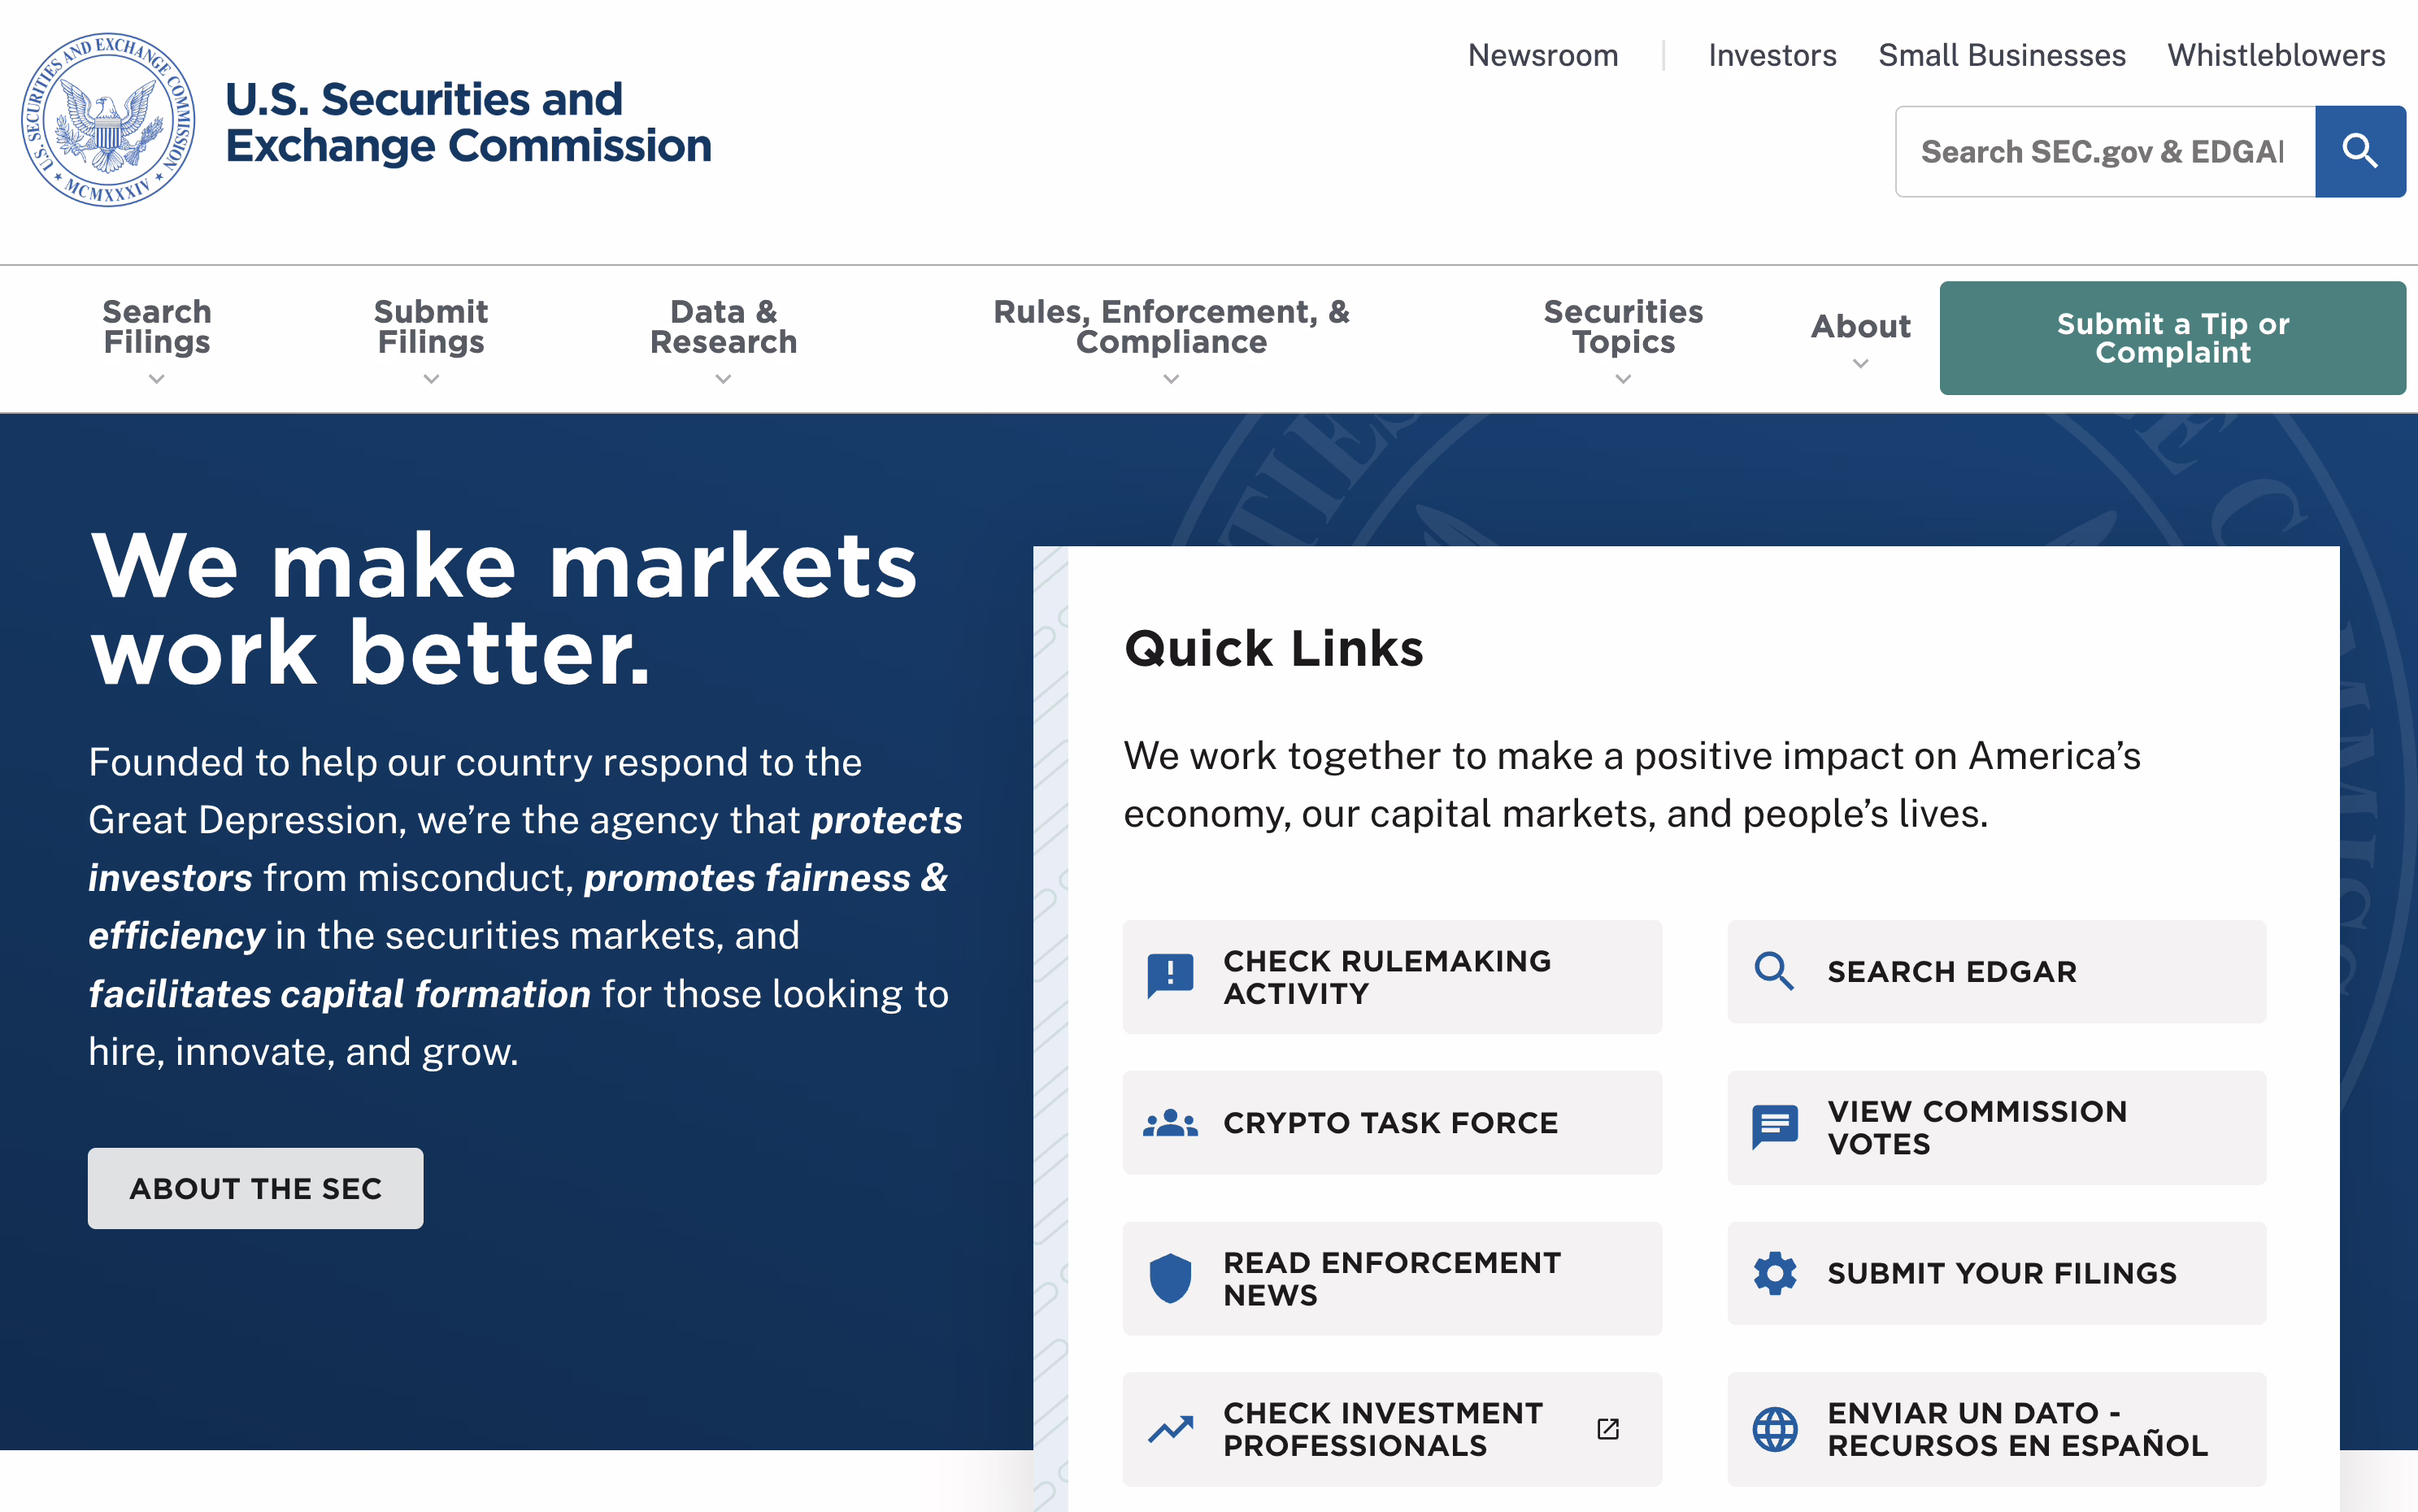This screenshot has height=1512, width=2418.
Task: Click the About the SEC button
Action: point(256,1188)
